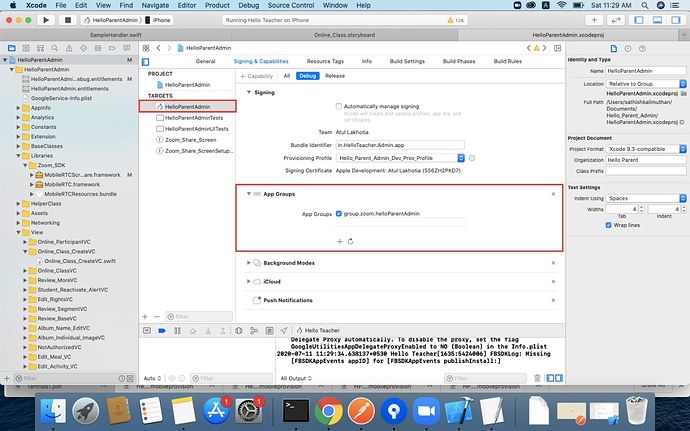Click the Run (play) button

click(x=46, y=20)
